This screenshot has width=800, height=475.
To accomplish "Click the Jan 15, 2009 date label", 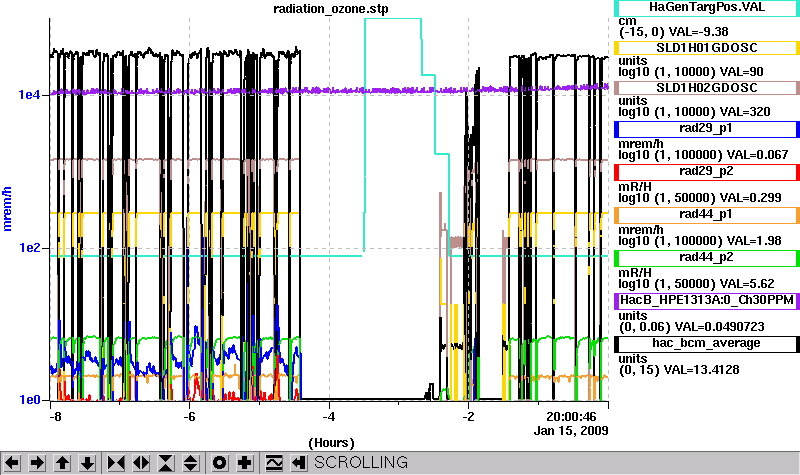I will point(571,431).
